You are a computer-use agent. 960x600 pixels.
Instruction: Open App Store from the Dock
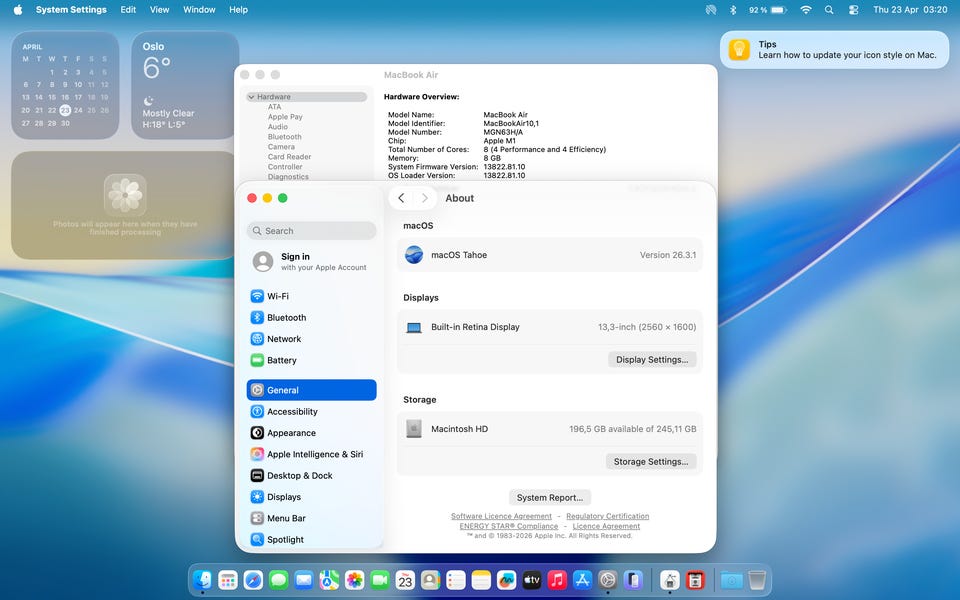[x=582, y=579]
